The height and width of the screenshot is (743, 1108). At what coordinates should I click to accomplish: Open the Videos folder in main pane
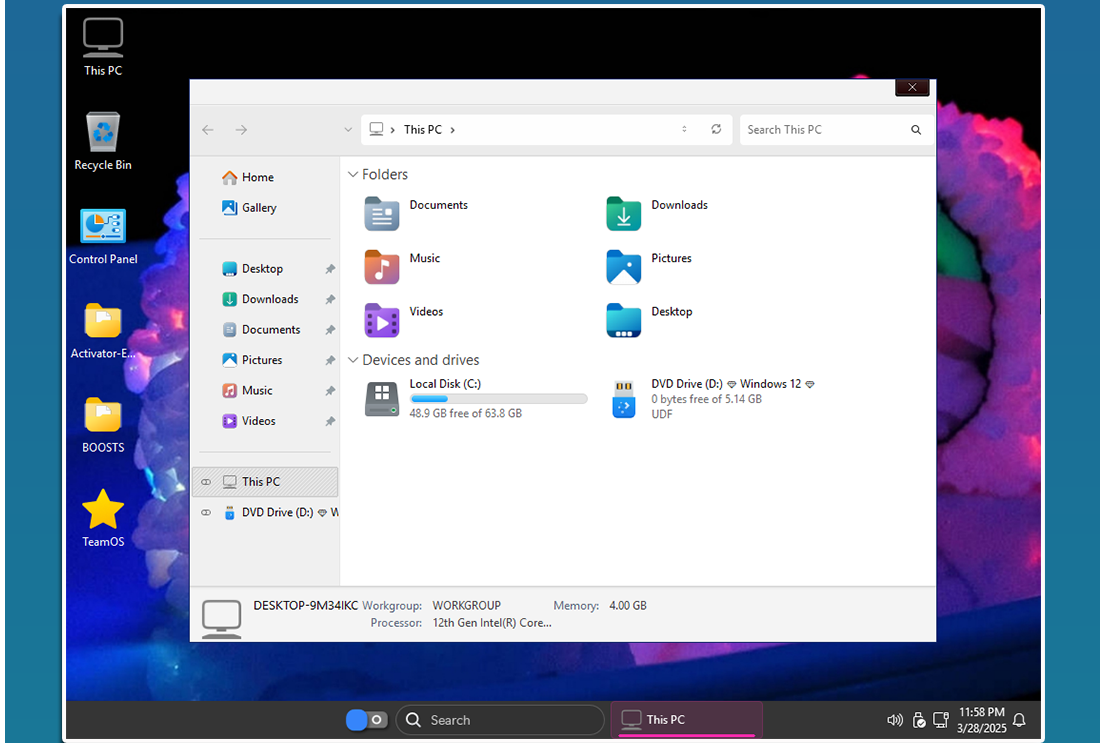coord(382,320)
